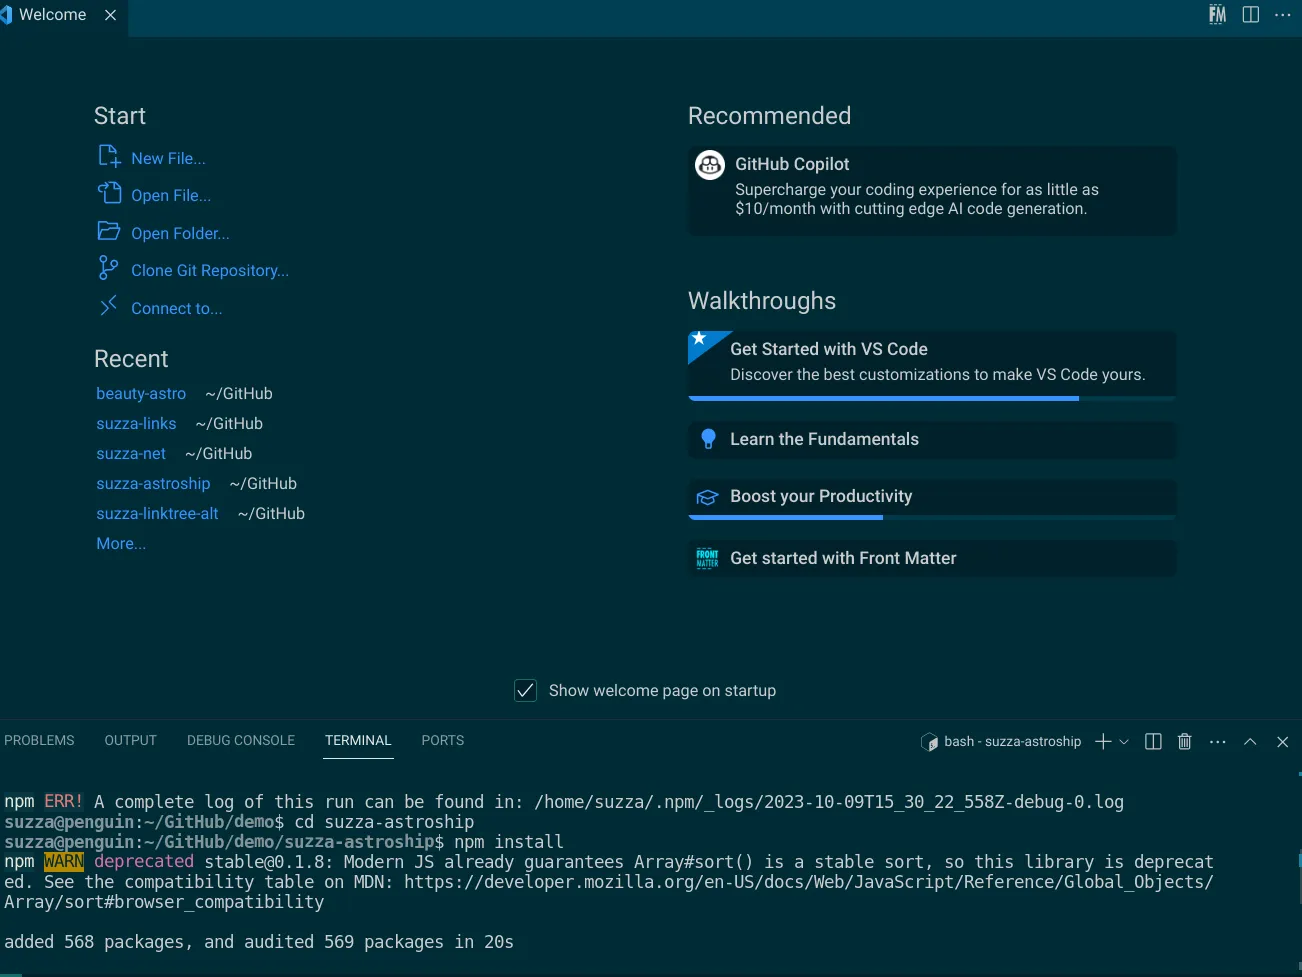Image resolution: width=1302 pixels, height=977 pixels.
Task: Click the Get Started with VS Code progress bar
Action: pyautogui.click(x=932, y=398)
